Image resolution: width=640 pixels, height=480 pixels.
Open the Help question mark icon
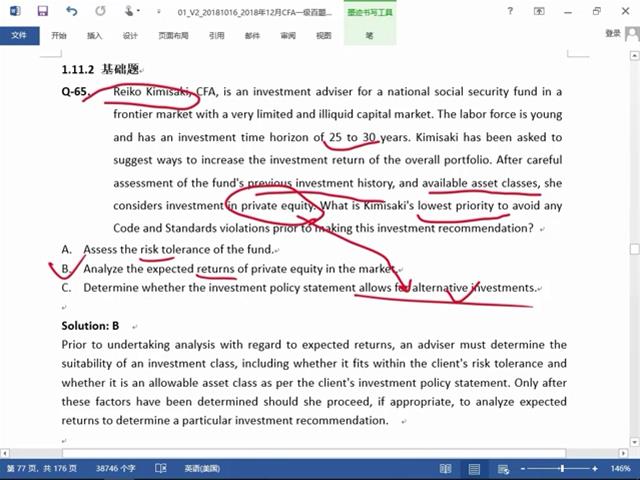pos(510,11)
